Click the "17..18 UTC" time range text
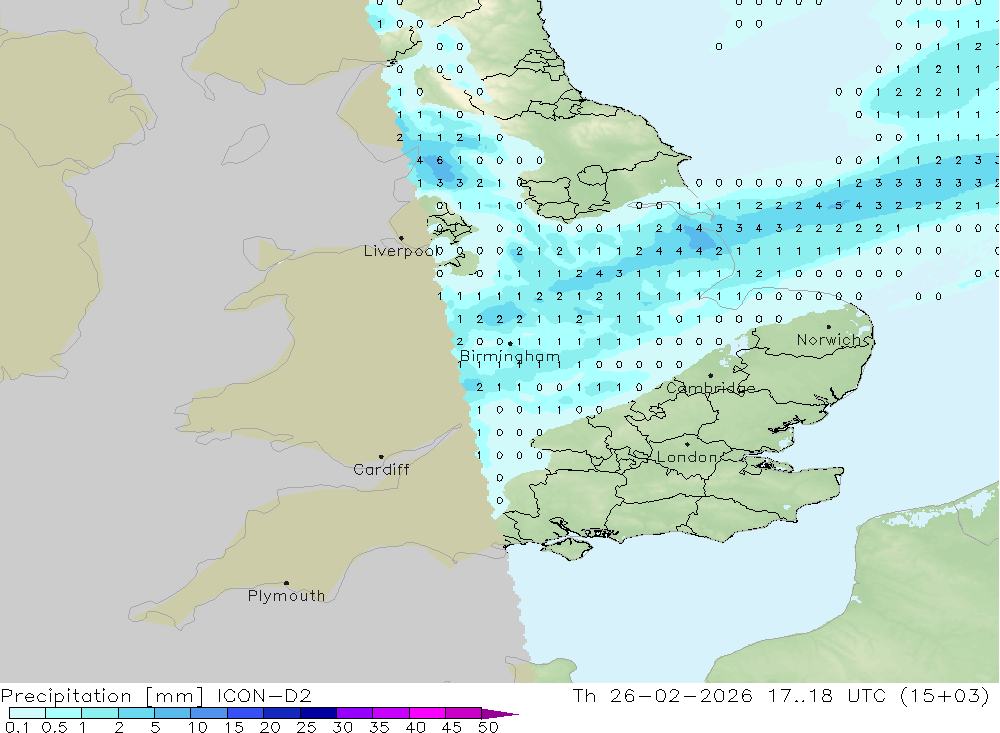1000x733 pixels. point(827,696)
